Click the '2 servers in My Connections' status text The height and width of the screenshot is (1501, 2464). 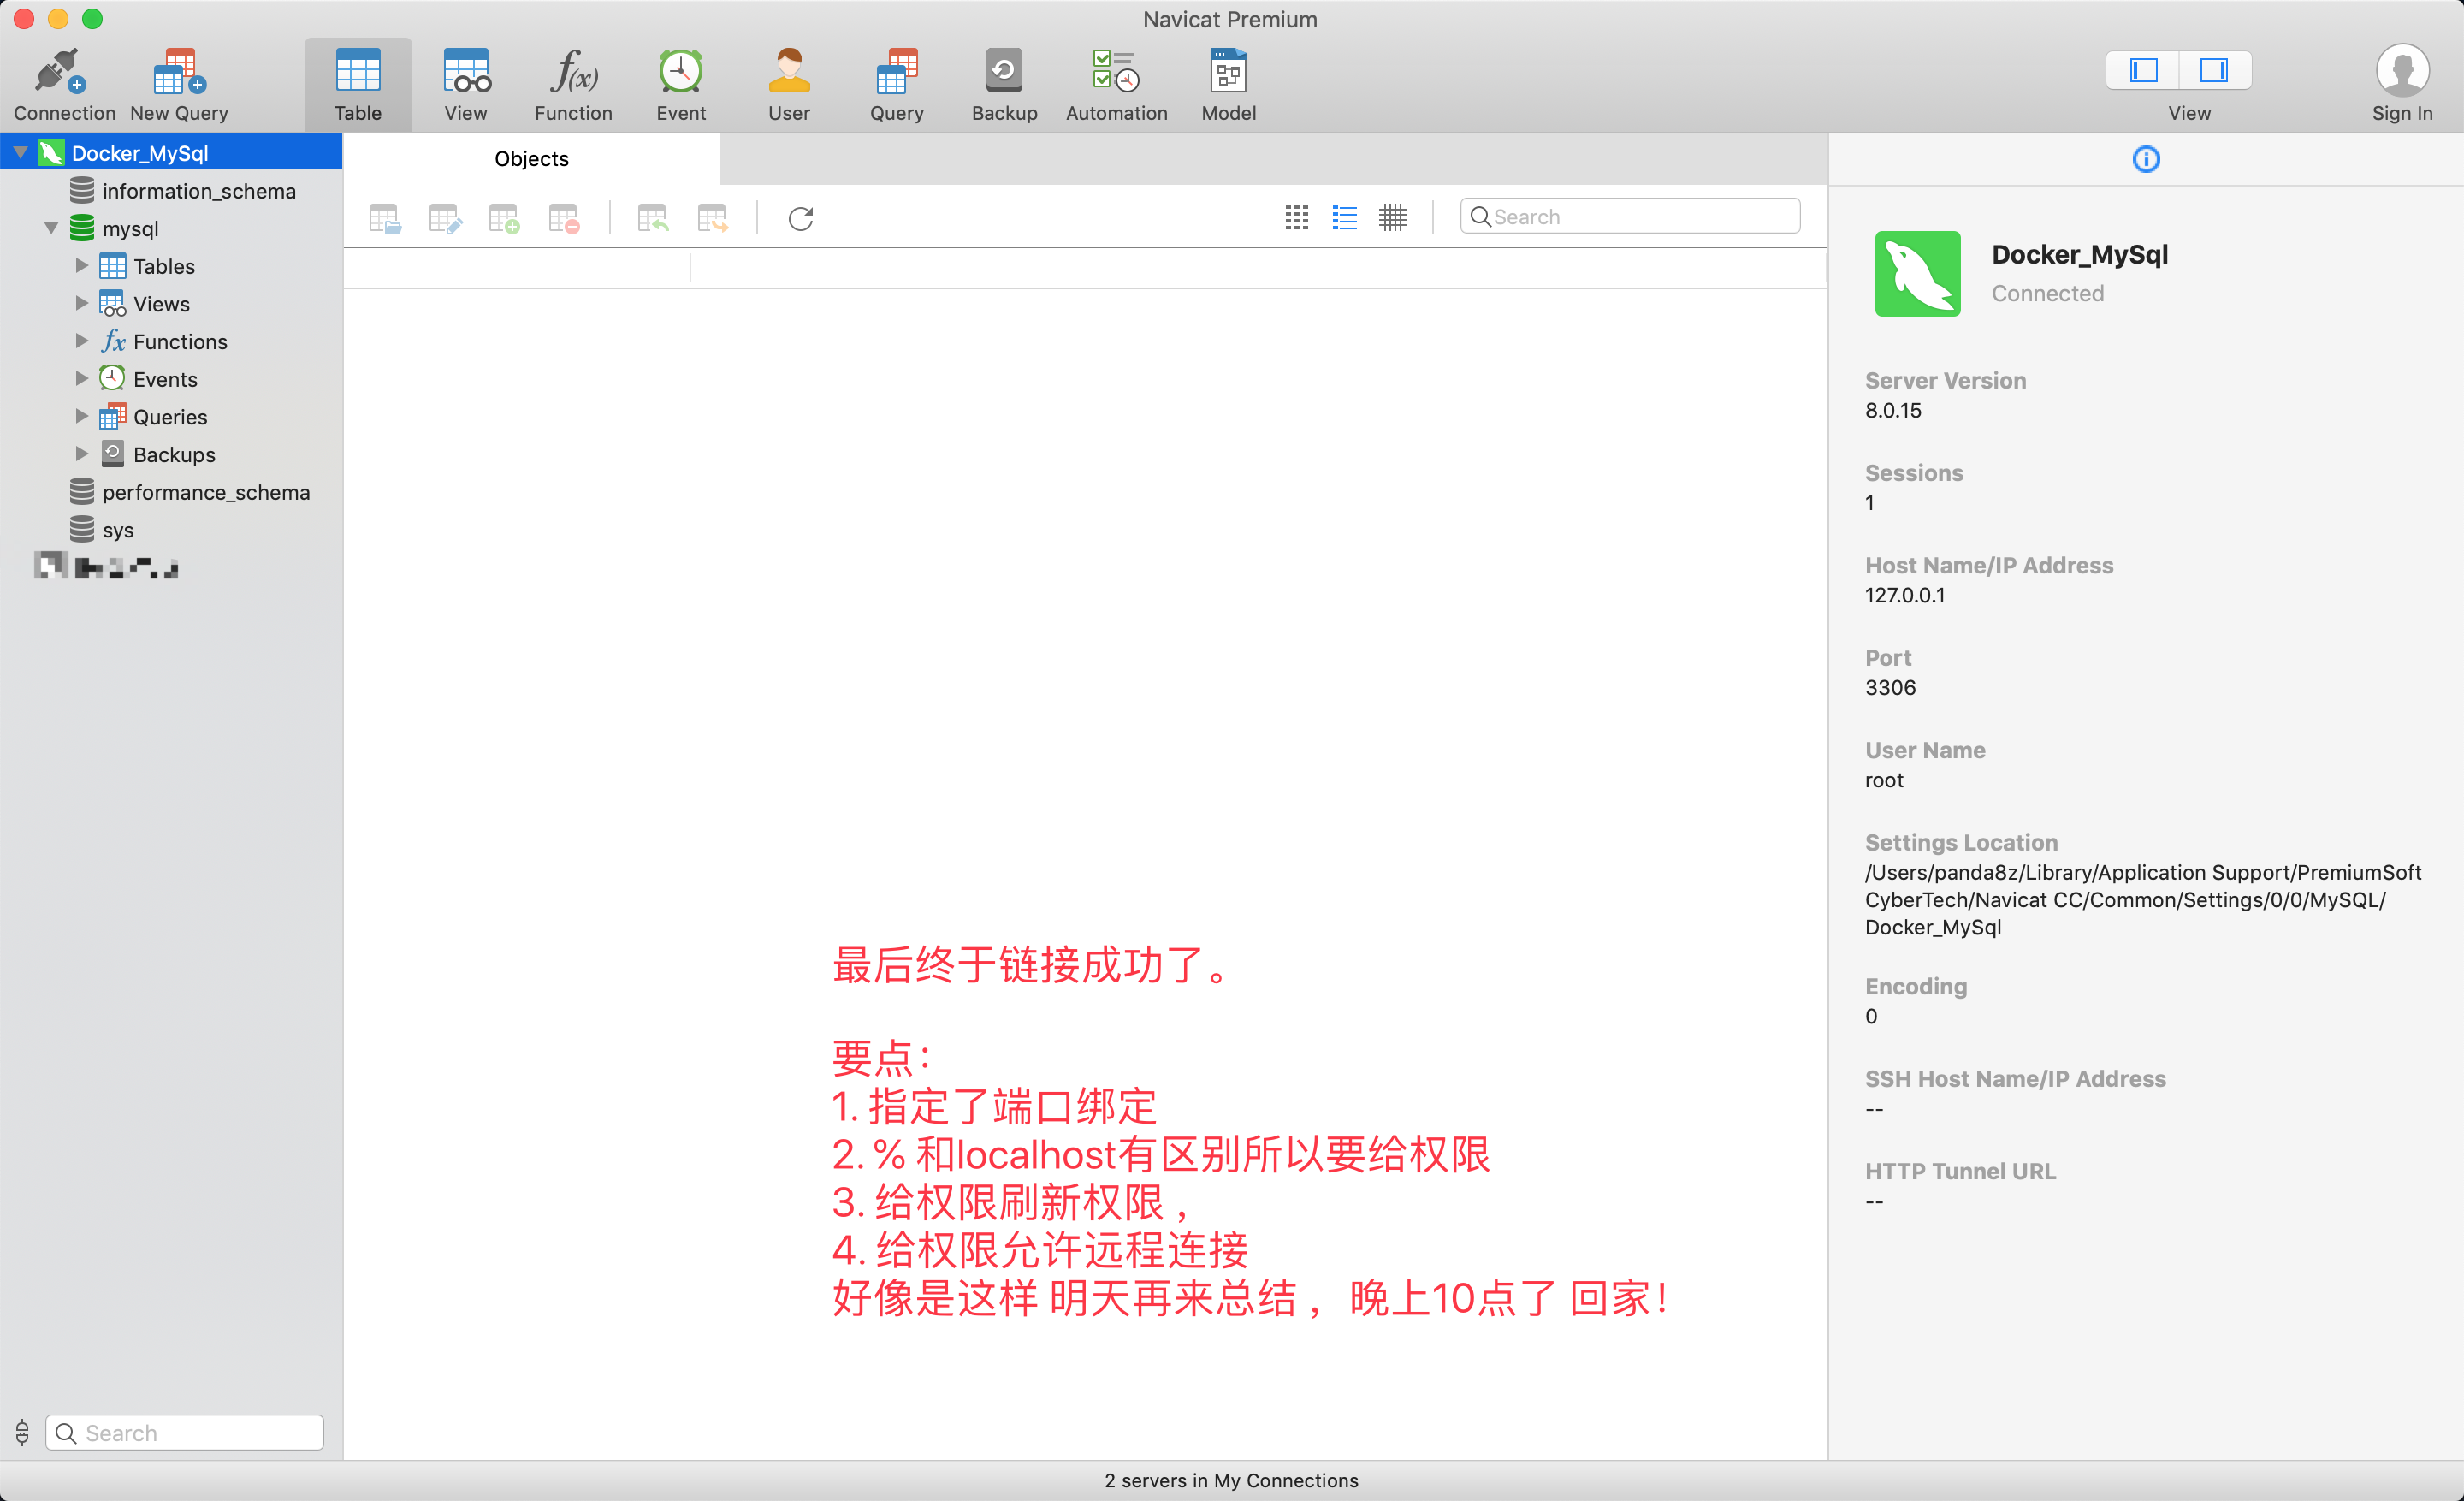click(x=1231, y=1480)
